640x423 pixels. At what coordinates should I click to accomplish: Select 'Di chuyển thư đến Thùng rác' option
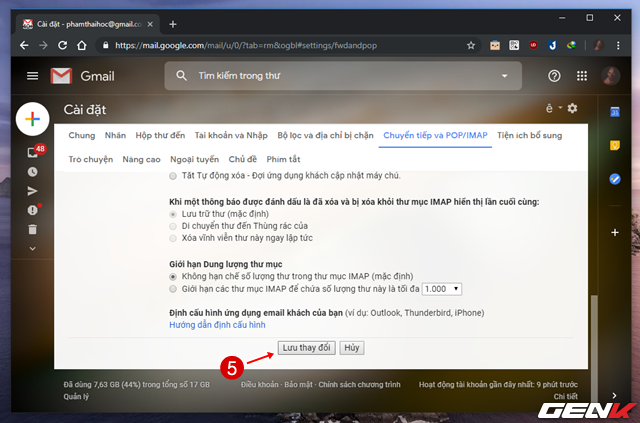pyautogui.click(x=174, y=227)
